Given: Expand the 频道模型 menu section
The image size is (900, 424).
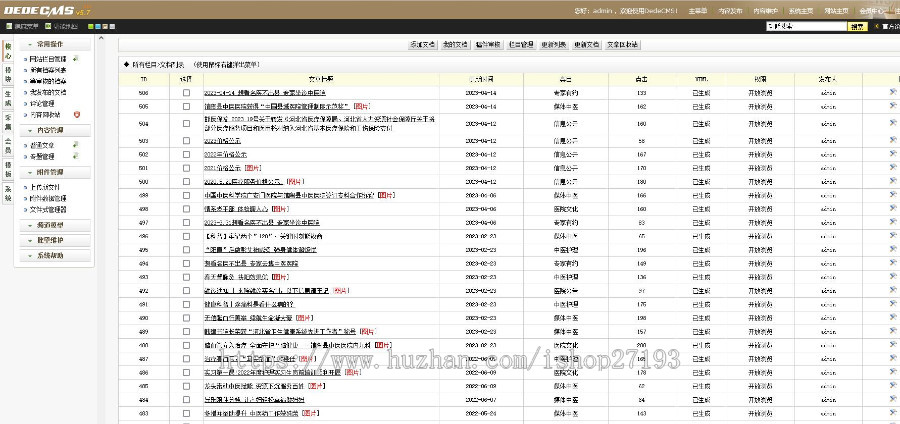Looking at the screenshot, I should tap(55, 225).
